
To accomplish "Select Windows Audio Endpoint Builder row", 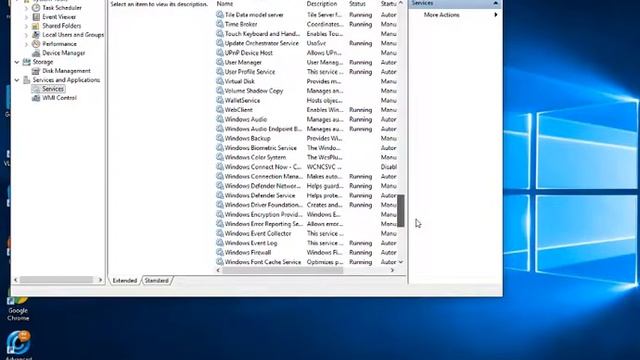I will coord(306,129).
